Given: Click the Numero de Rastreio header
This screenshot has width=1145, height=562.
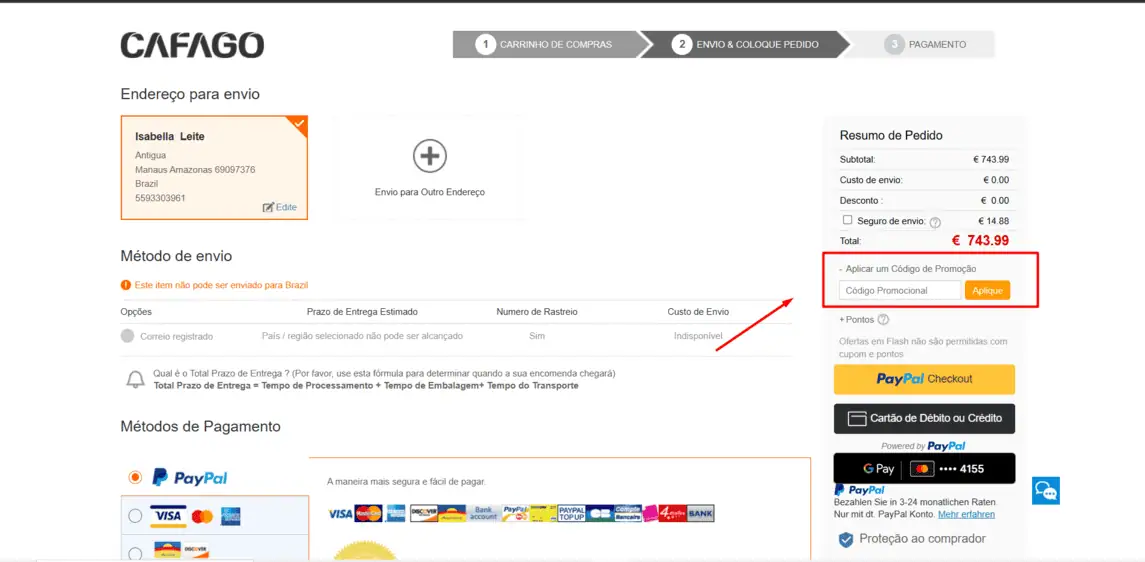Looking at the screenshot, I should point(537,312).
